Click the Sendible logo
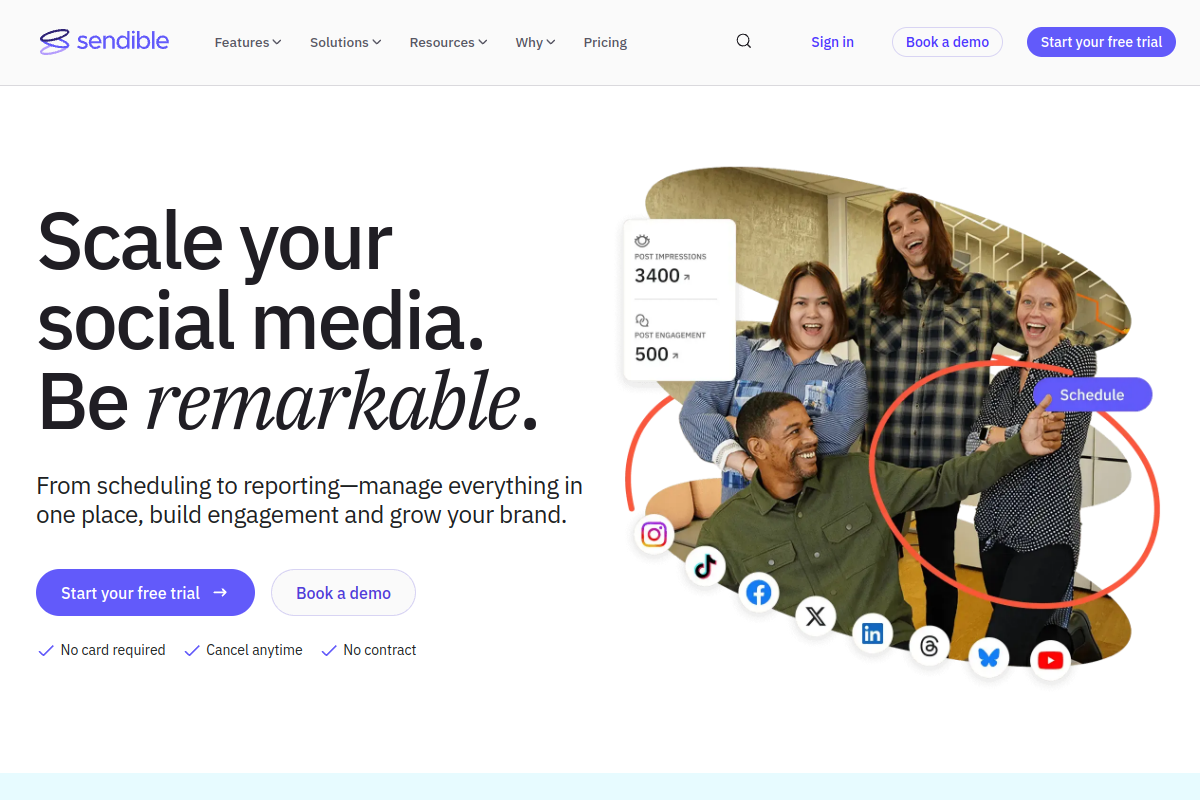 [x=104, y=41]
